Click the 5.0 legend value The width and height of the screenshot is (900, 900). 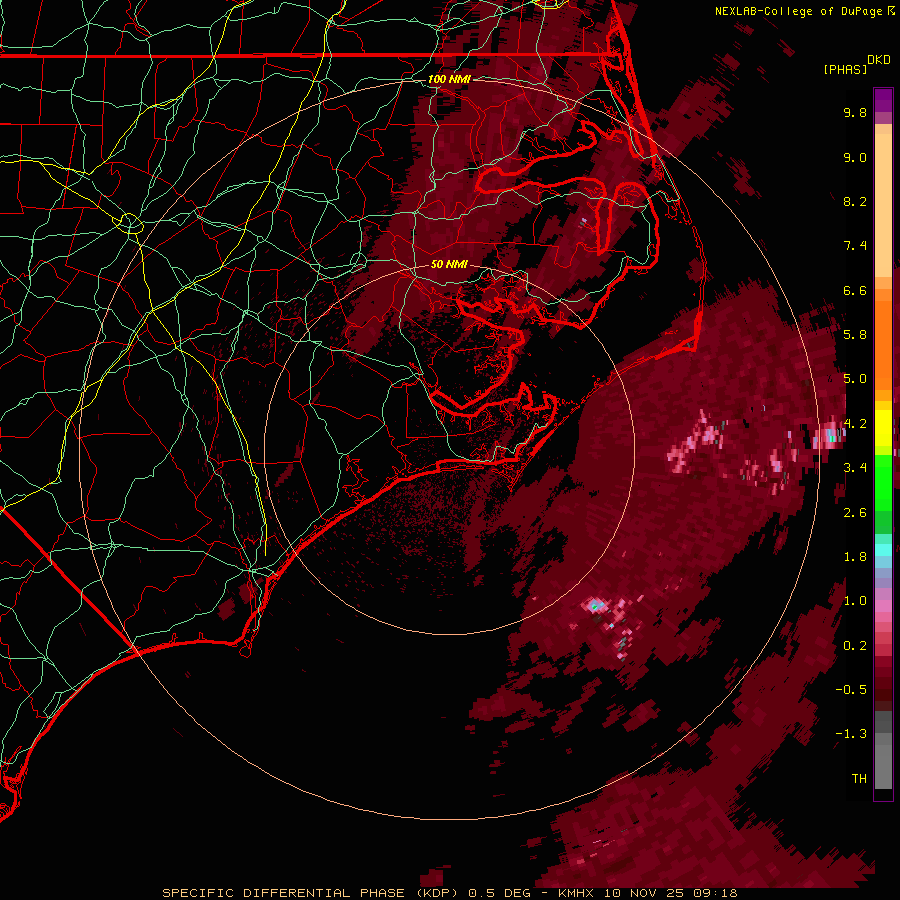(855, 379)
